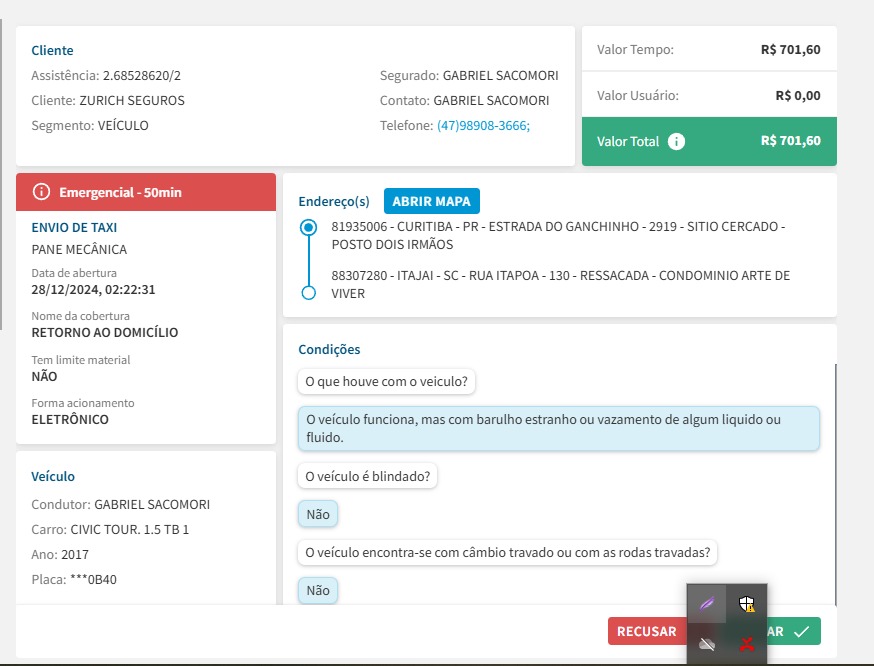
Task: Open the phone number (47)98908-3666 link
Action: (x=483, y=126)
